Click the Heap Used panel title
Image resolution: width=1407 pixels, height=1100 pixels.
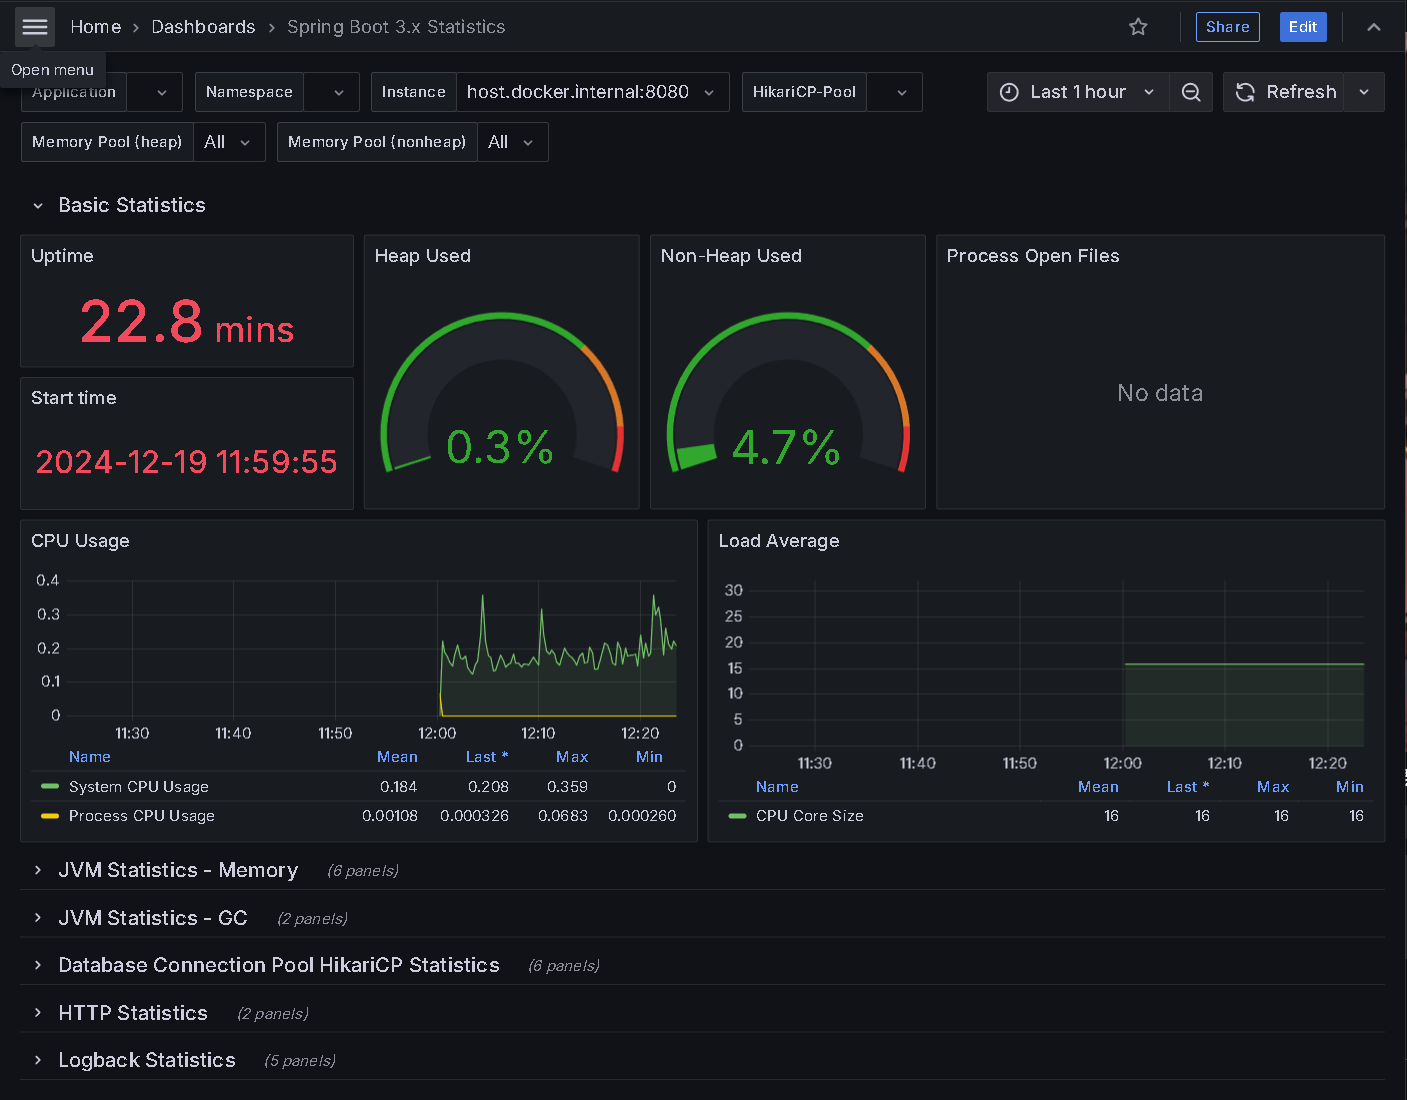tap(423, 256)
